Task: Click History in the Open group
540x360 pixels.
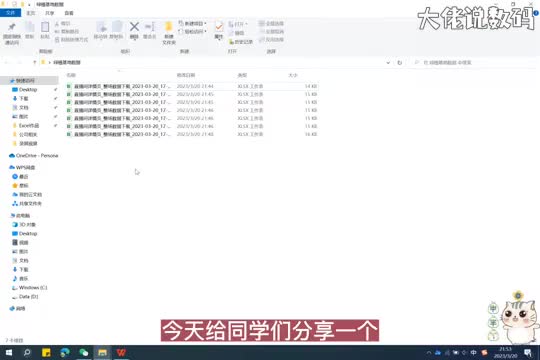Action: pyautogui.click(x=241, y=42)
